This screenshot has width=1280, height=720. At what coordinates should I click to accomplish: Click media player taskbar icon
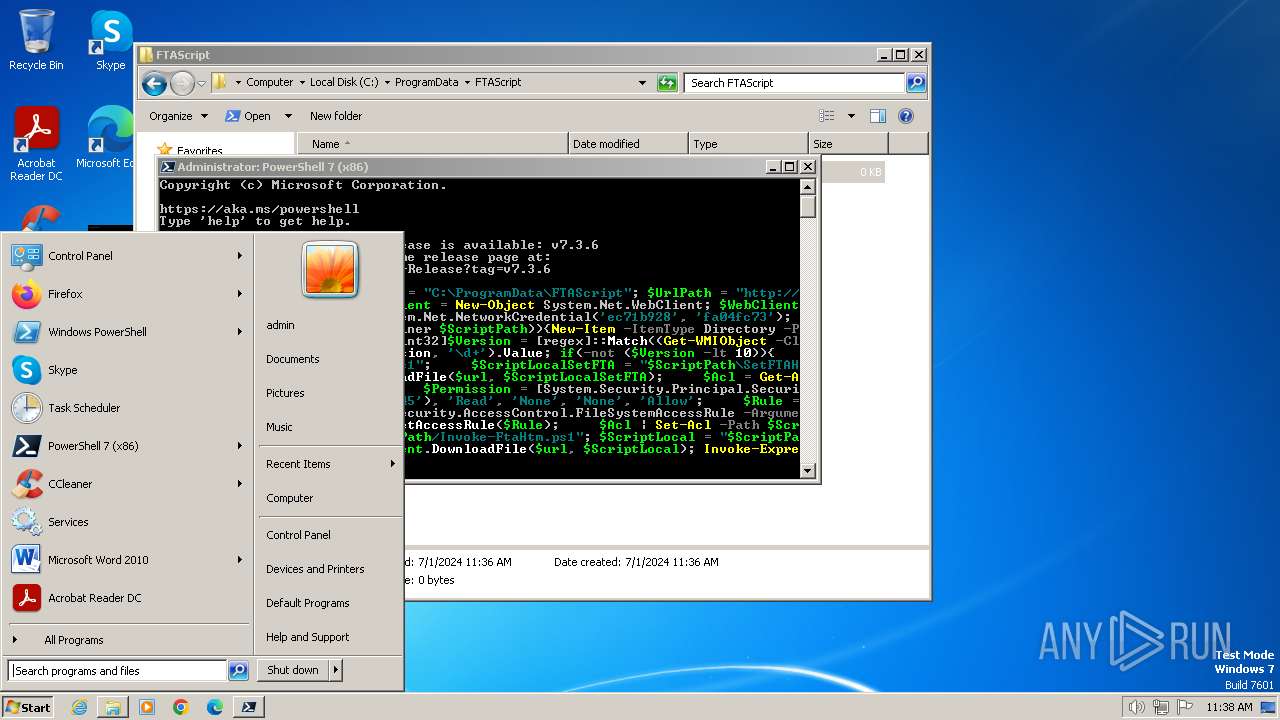[147, 707]
